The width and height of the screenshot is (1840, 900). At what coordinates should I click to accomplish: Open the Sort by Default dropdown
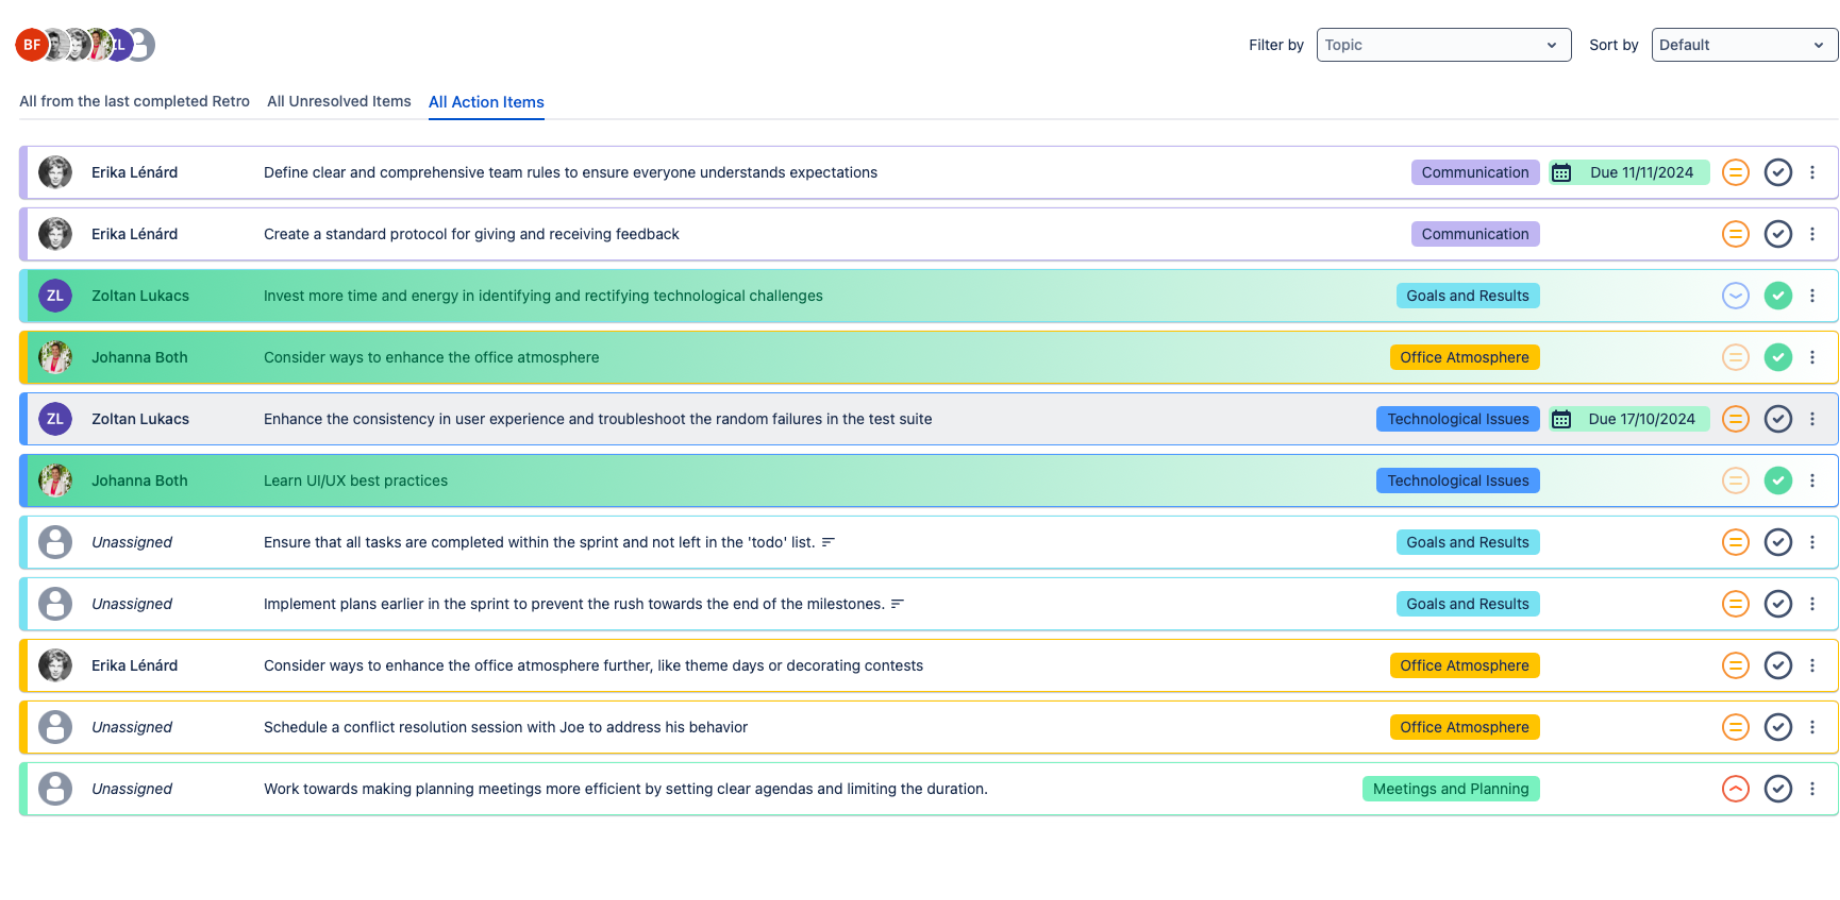point(1744,45)
